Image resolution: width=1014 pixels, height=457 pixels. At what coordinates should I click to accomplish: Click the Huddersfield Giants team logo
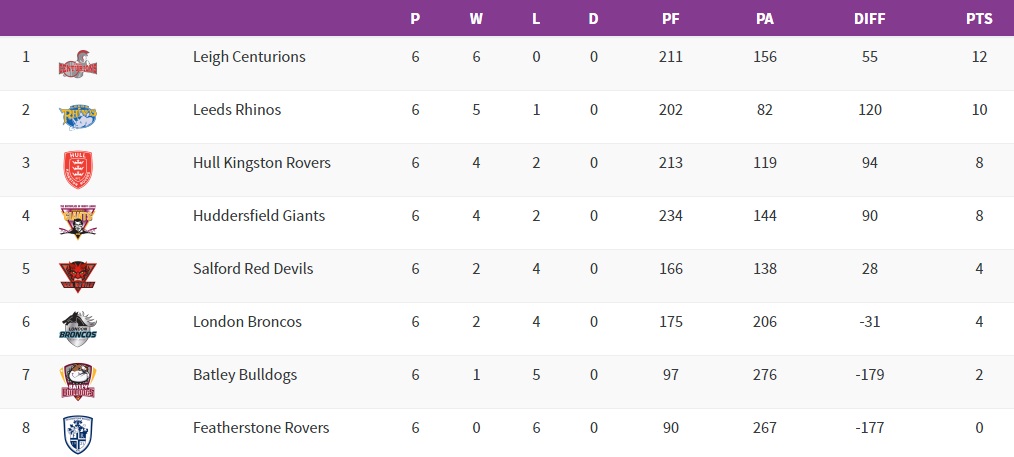click(78, 222)
